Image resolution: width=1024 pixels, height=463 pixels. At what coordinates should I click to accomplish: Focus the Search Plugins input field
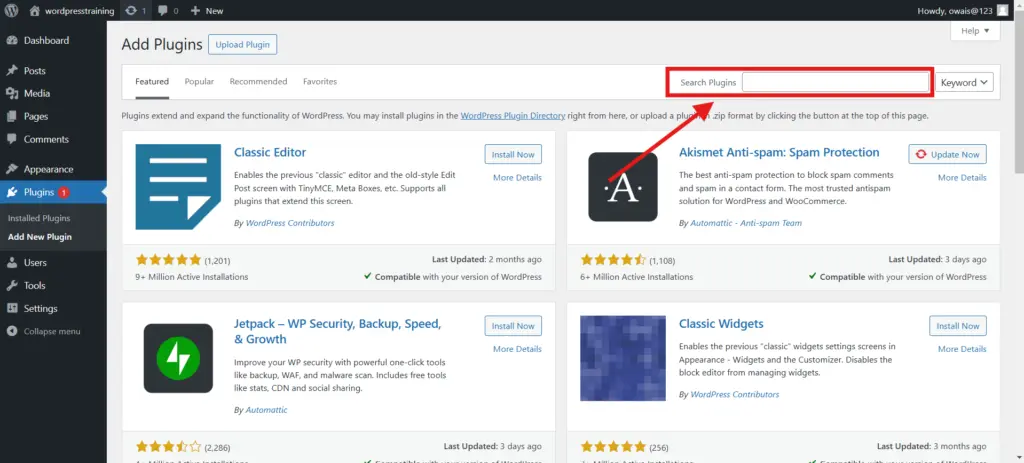pyautogui.click(x=835, y=82)
